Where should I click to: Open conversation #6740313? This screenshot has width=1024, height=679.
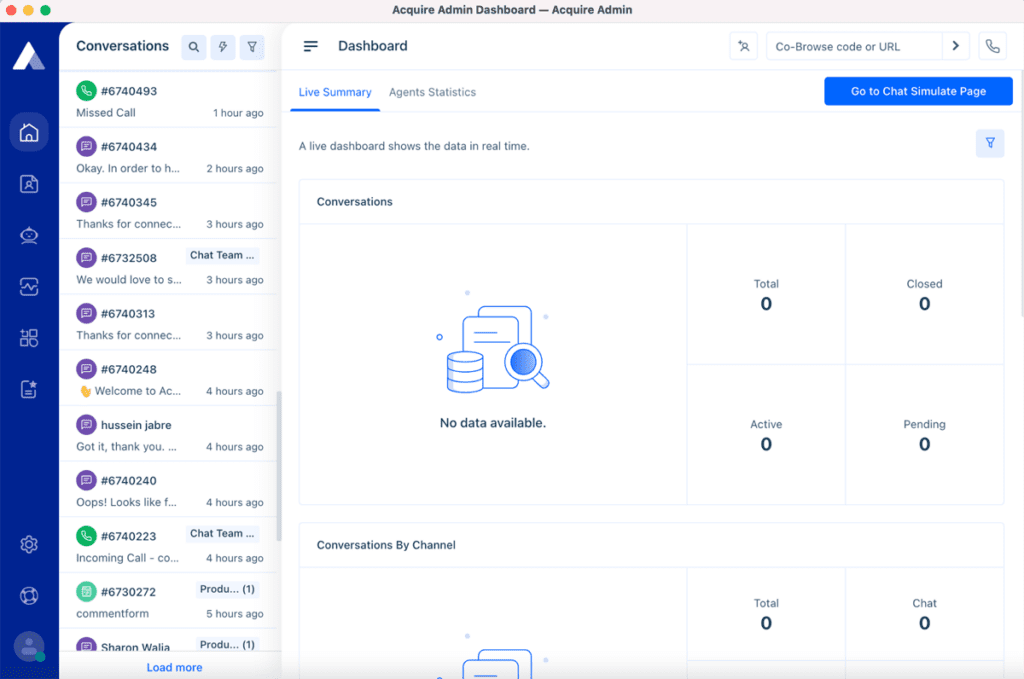click(170, 323)
